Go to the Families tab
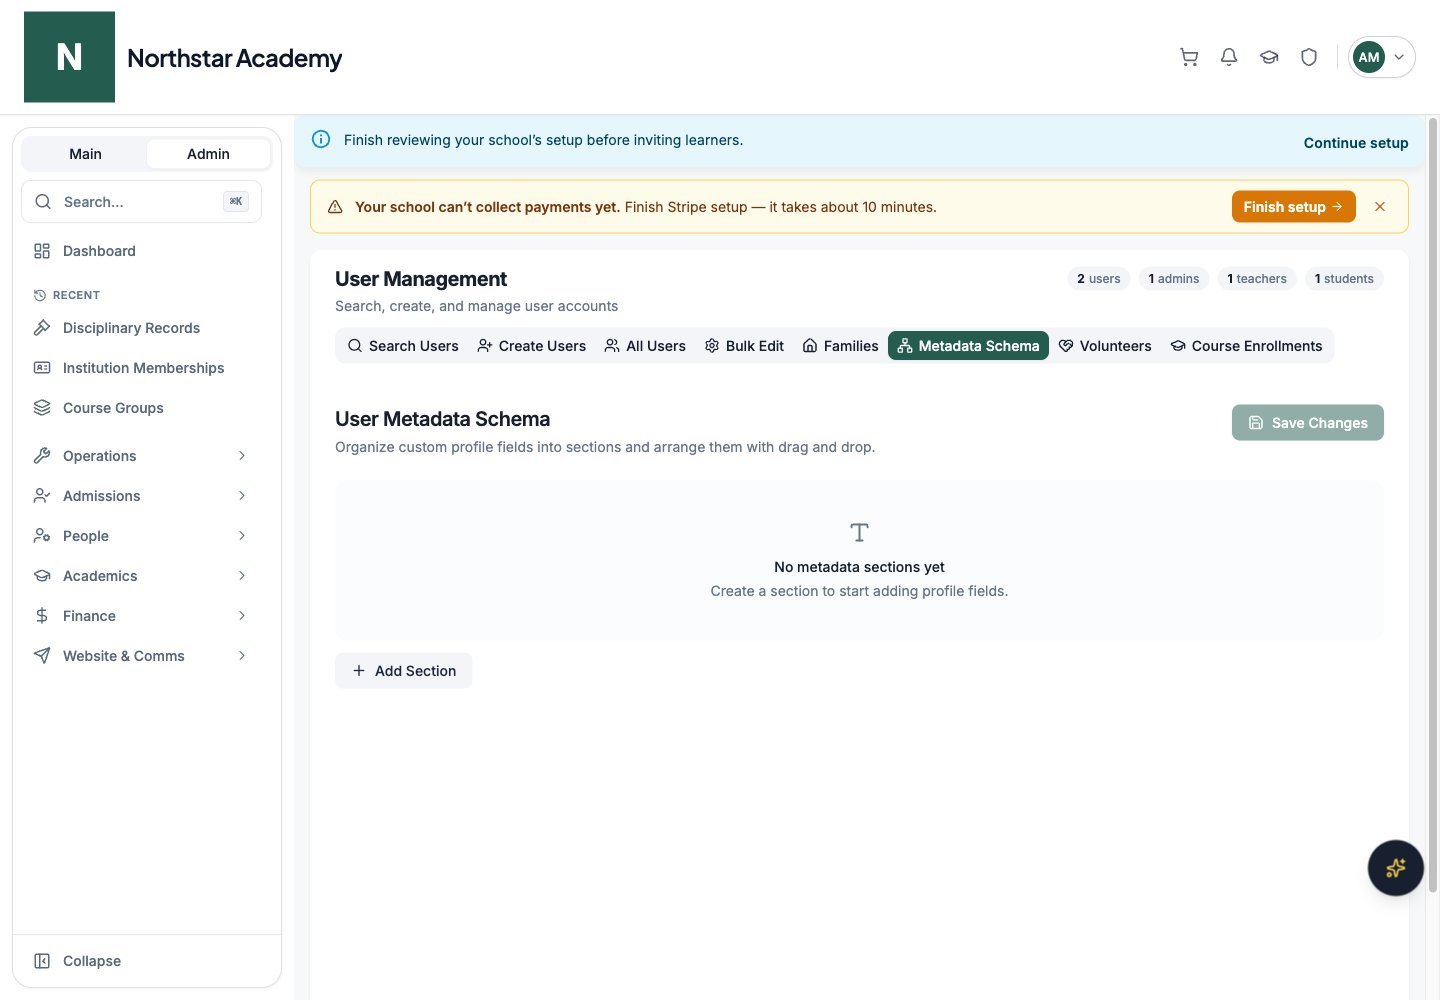Screen dimensions: 1440x1000 [x=840, y=346]
